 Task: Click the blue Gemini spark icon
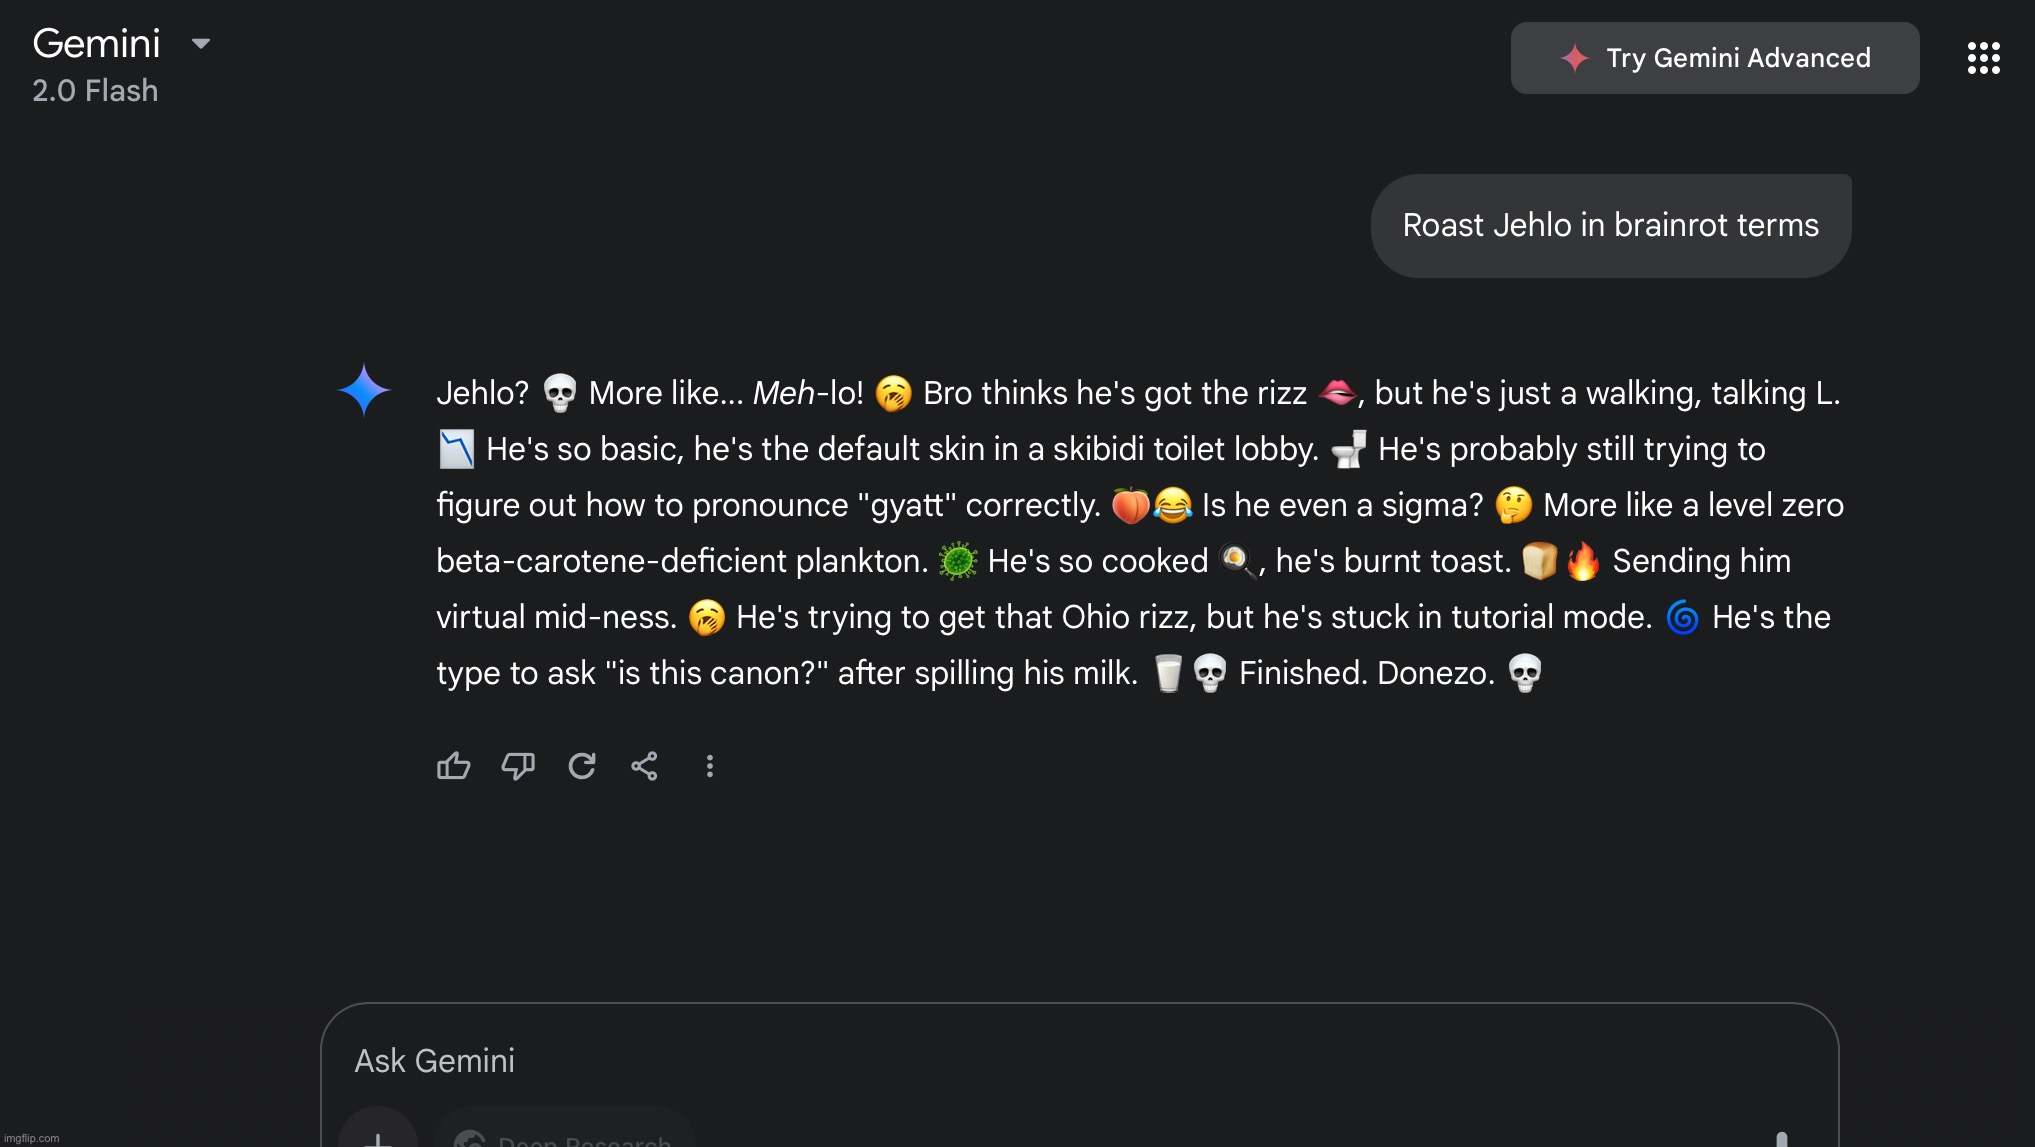(x=364, y=390)
